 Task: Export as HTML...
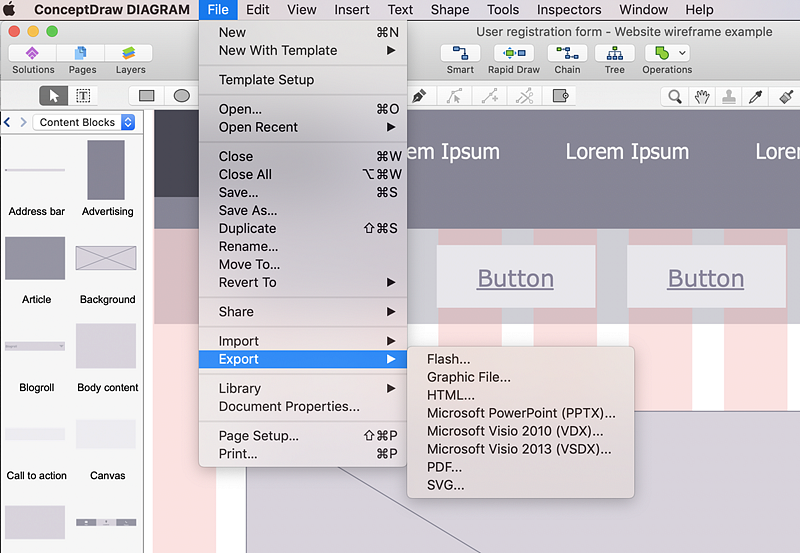(x=520, y=395)
